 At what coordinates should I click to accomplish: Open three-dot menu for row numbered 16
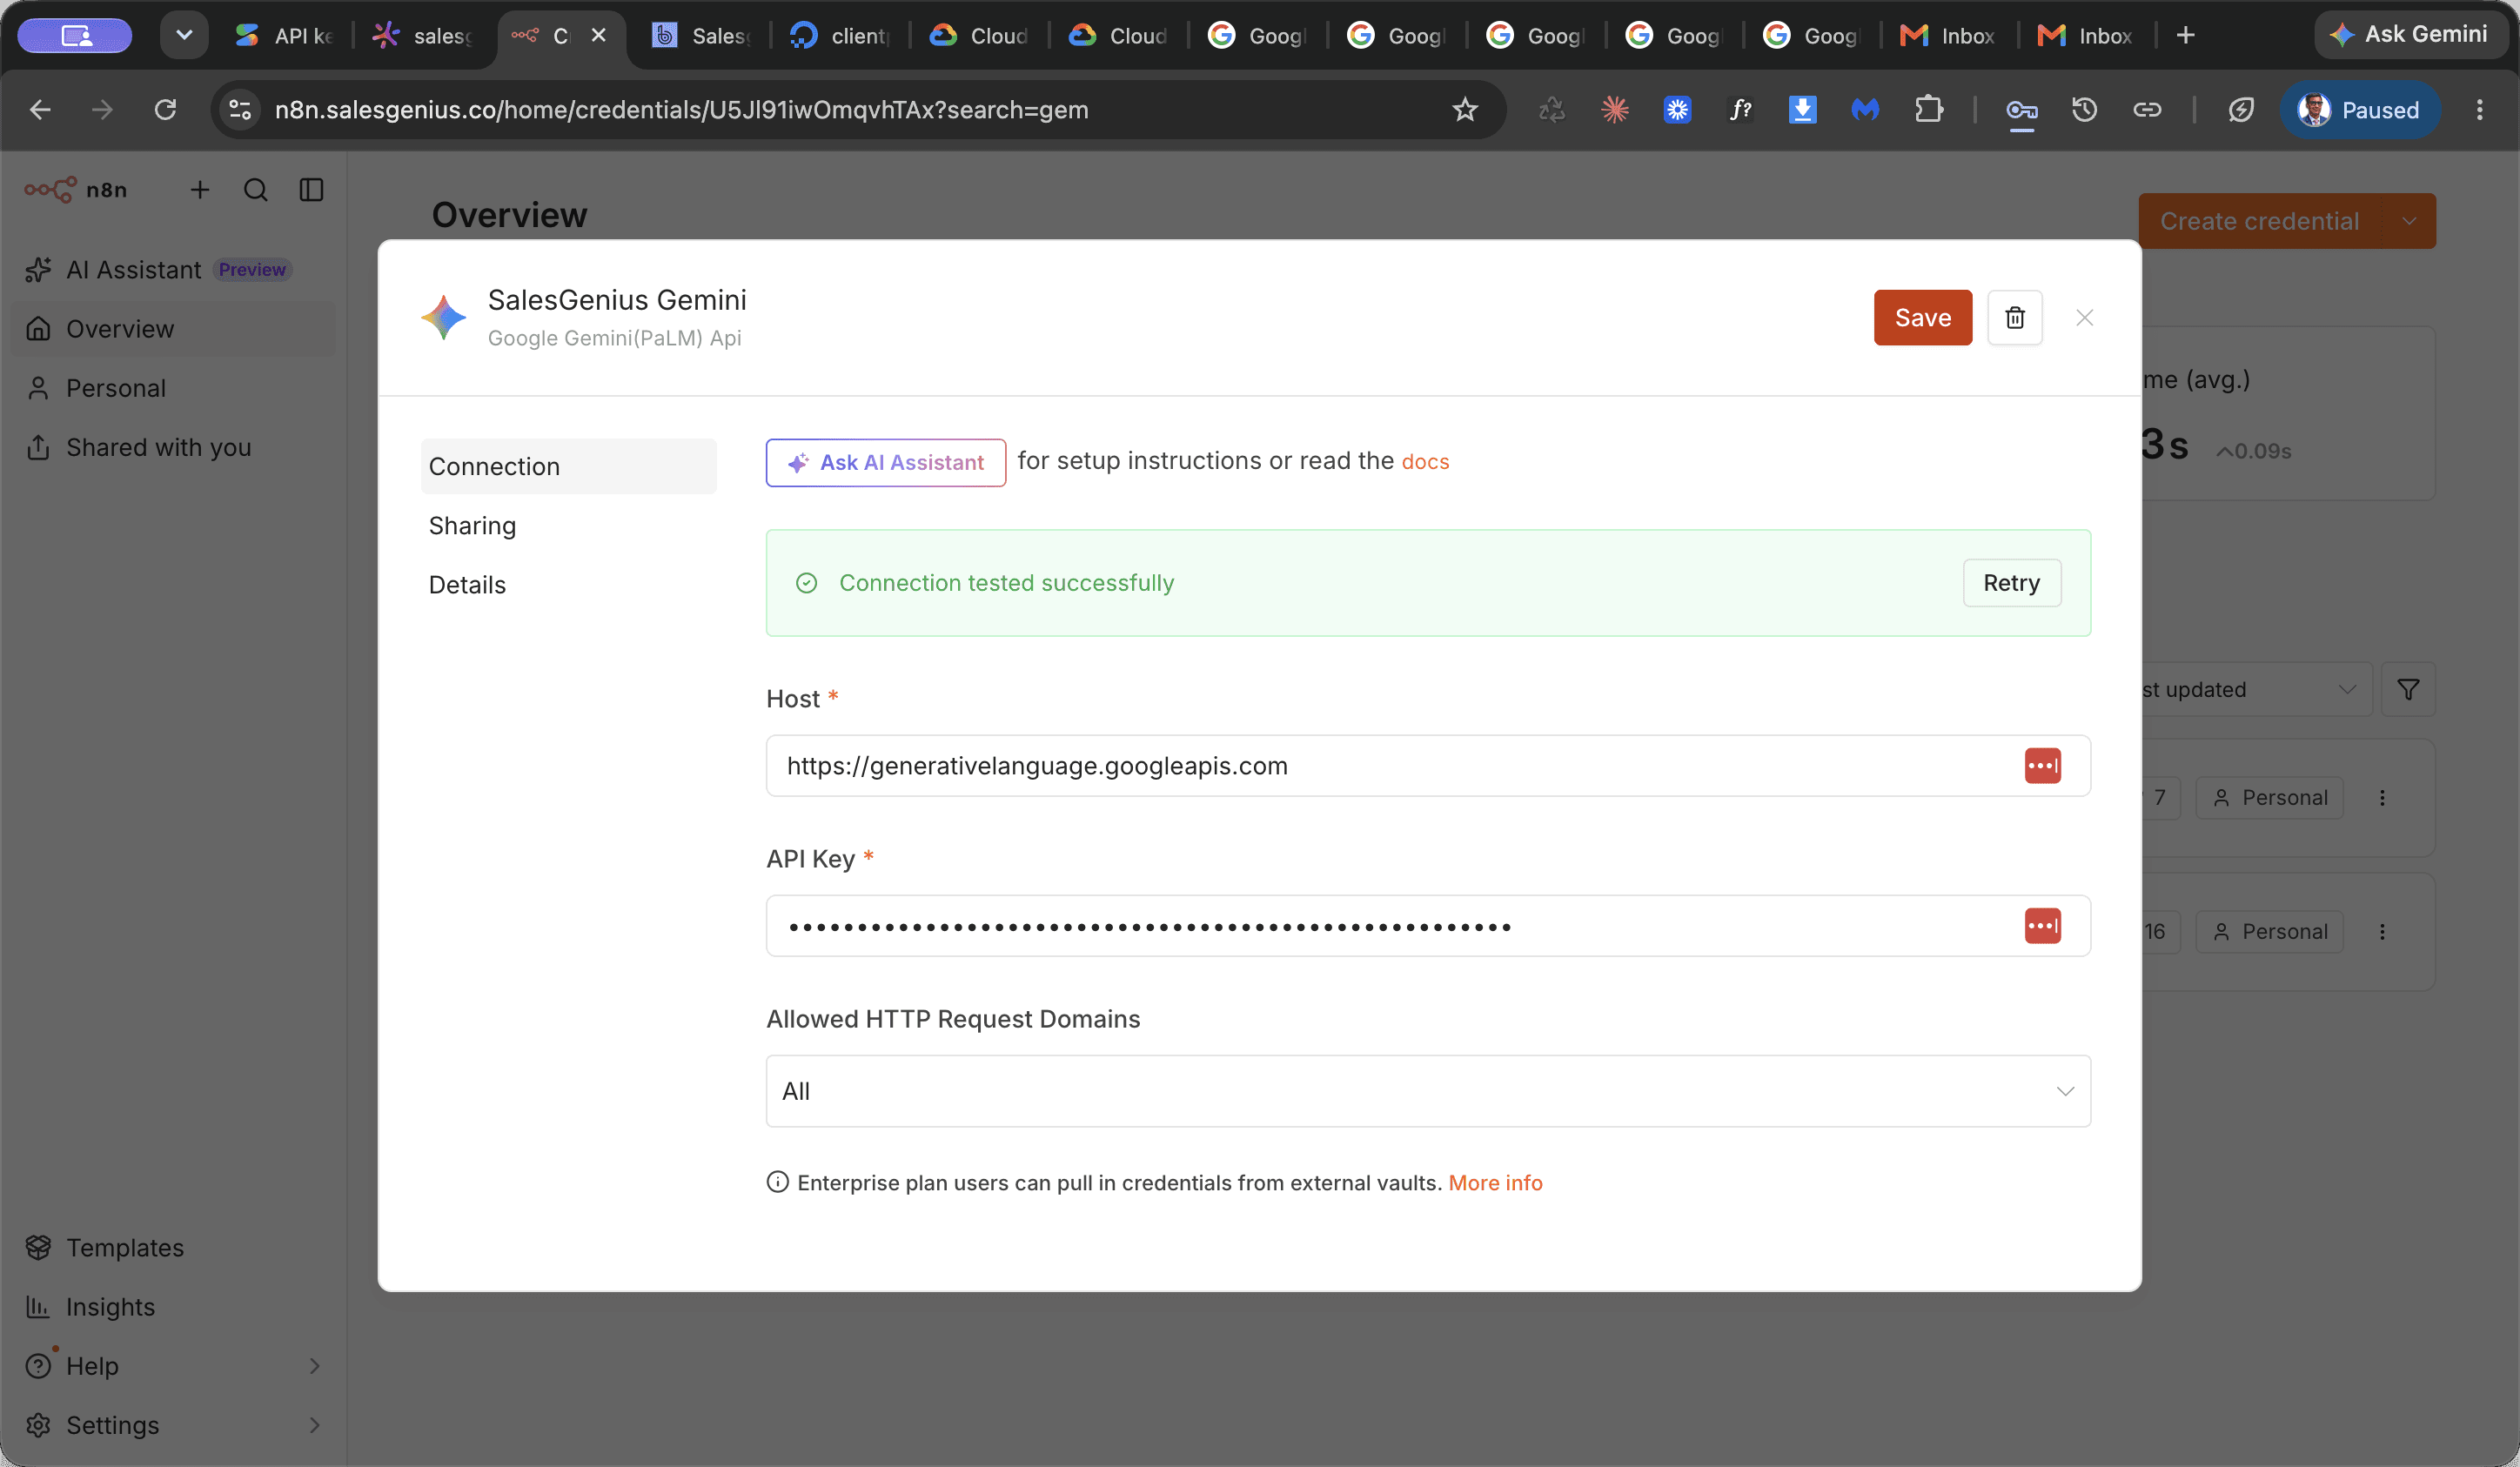(2382, 932)
